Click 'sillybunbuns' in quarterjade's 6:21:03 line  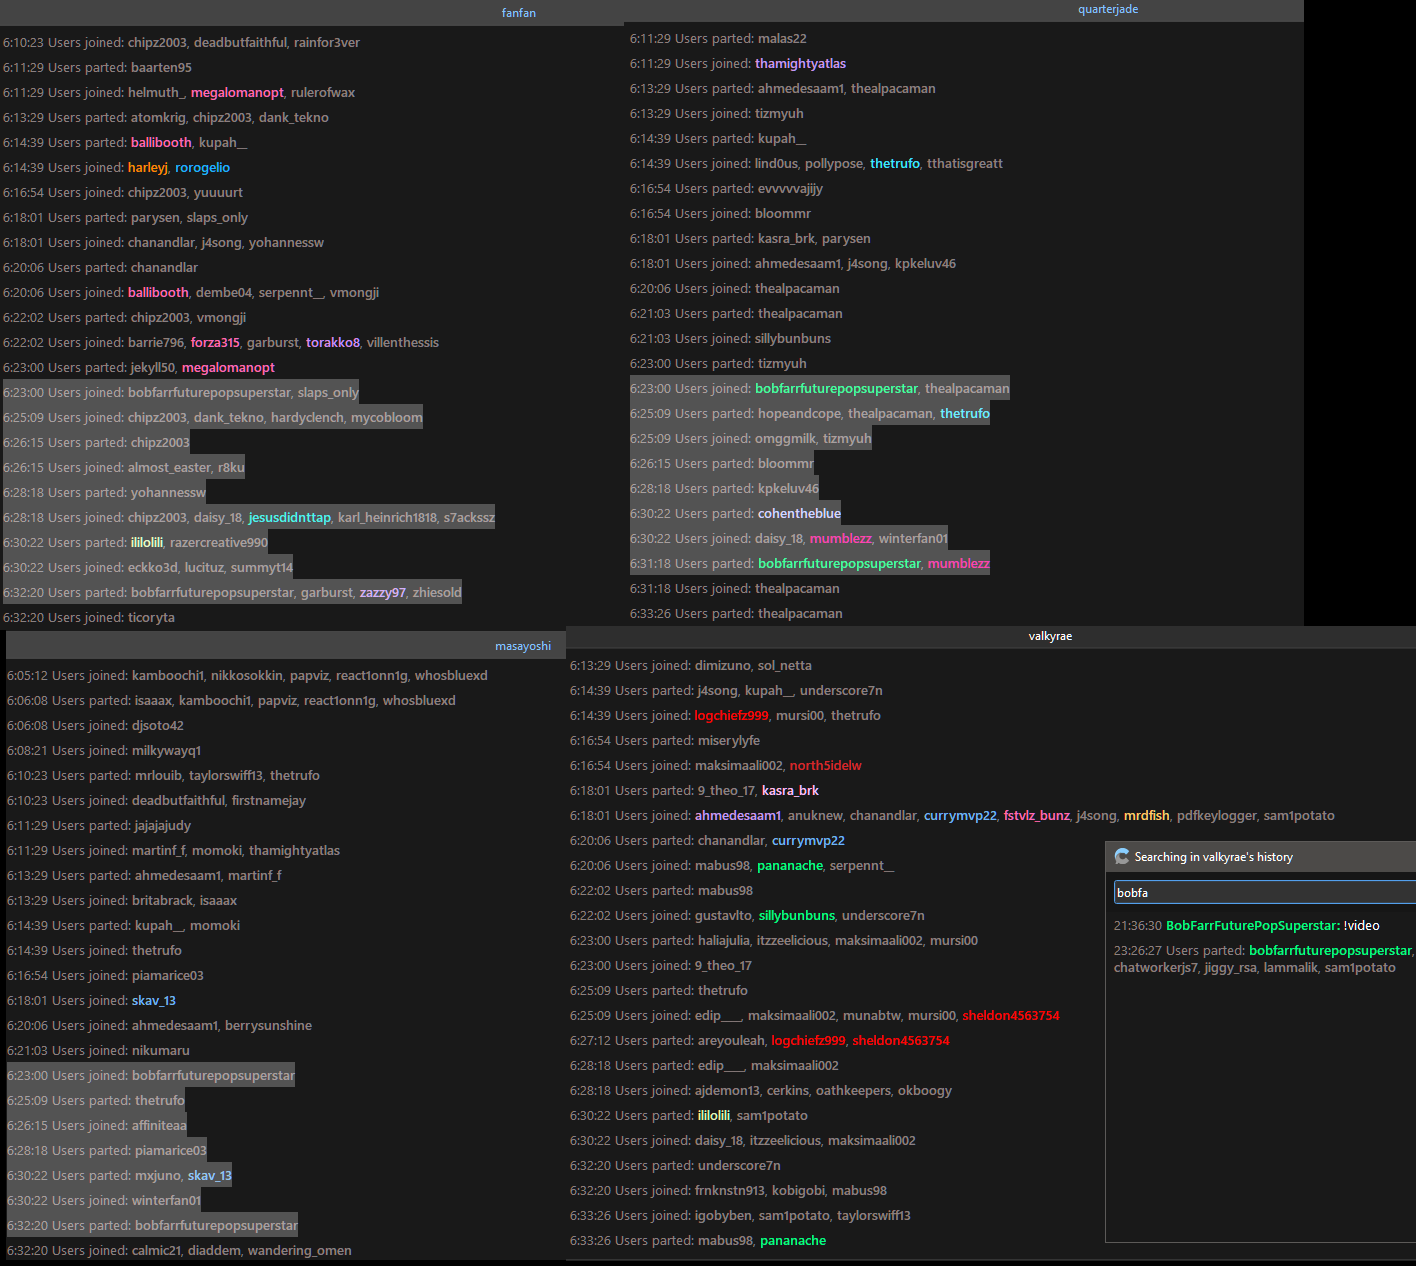pyautogui.click(x=793, y=339)
